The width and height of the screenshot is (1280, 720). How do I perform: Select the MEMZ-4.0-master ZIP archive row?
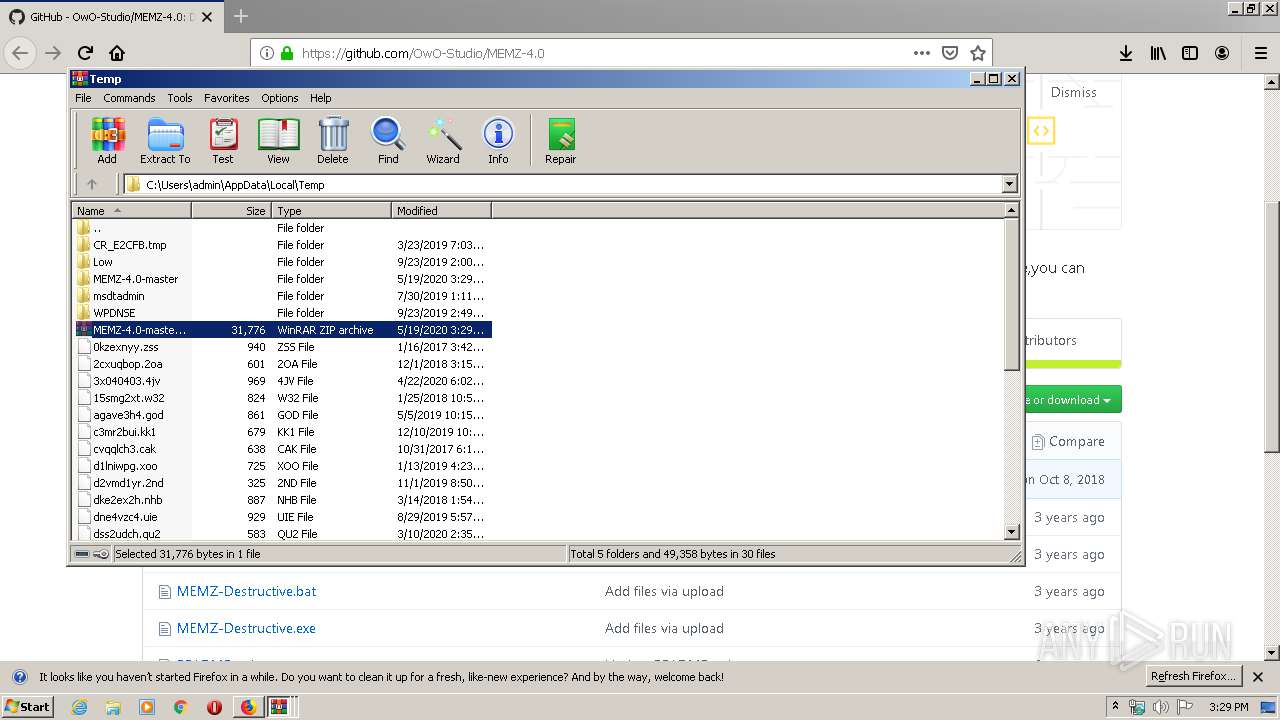[282, 330]
